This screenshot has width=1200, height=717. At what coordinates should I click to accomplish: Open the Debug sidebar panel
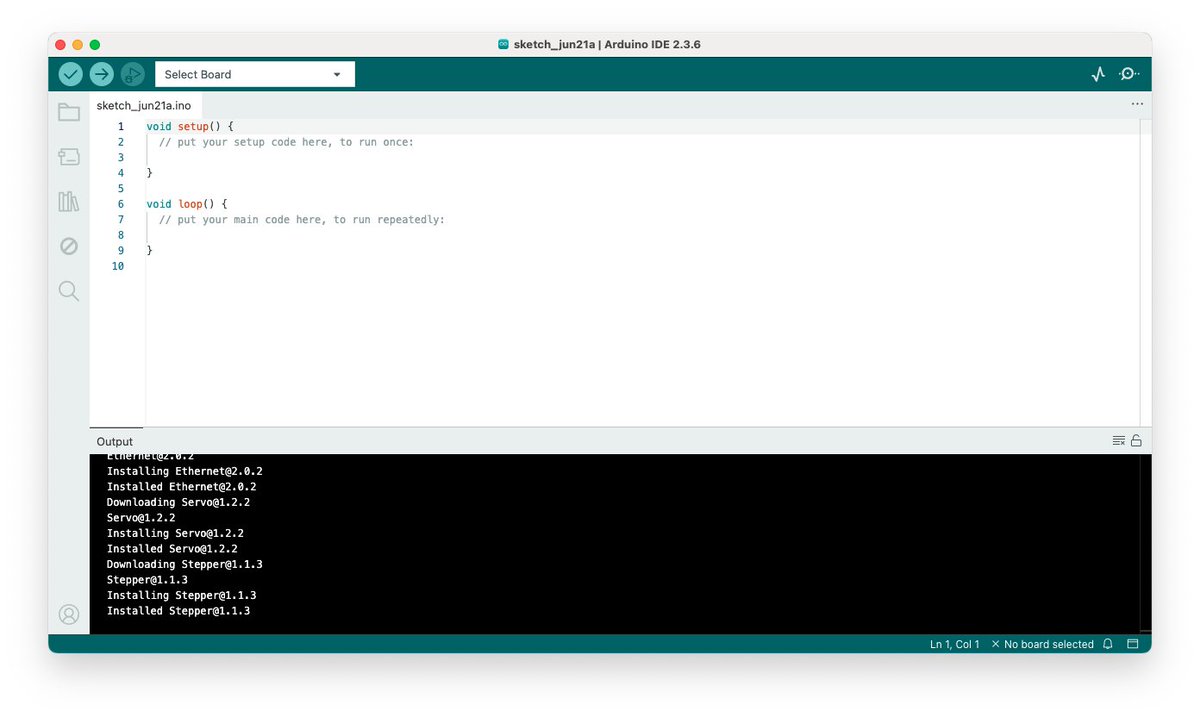[69, 246]
